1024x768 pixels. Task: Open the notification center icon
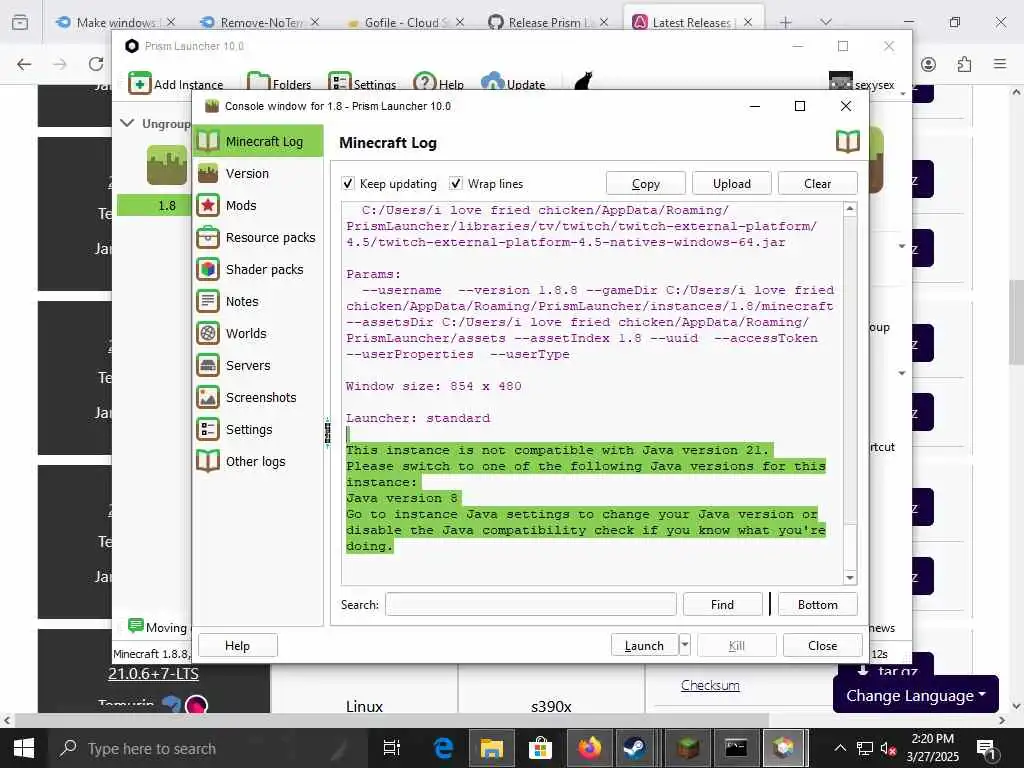coord(985,748)
